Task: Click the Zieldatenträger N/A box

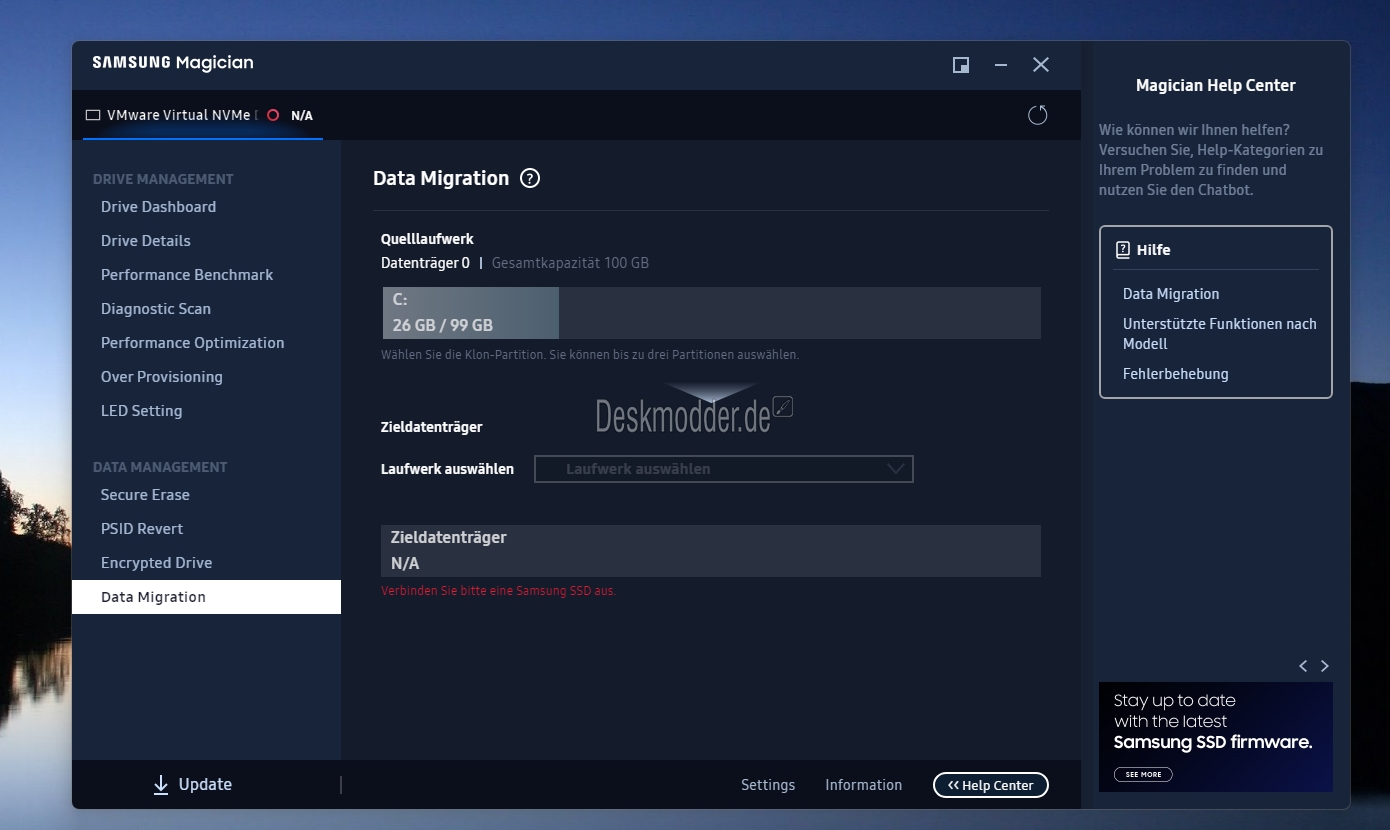Action: (711, 551)
